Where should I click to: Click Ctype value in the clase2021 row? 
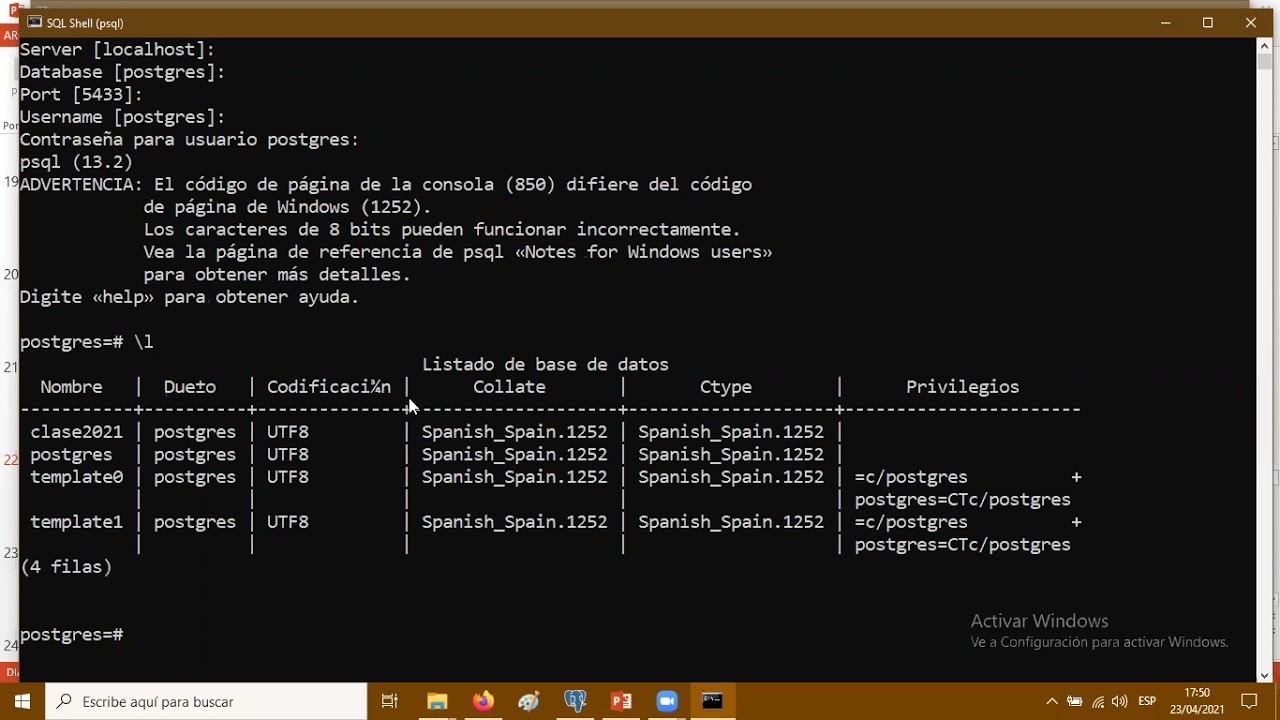click(x=731, y=432)
